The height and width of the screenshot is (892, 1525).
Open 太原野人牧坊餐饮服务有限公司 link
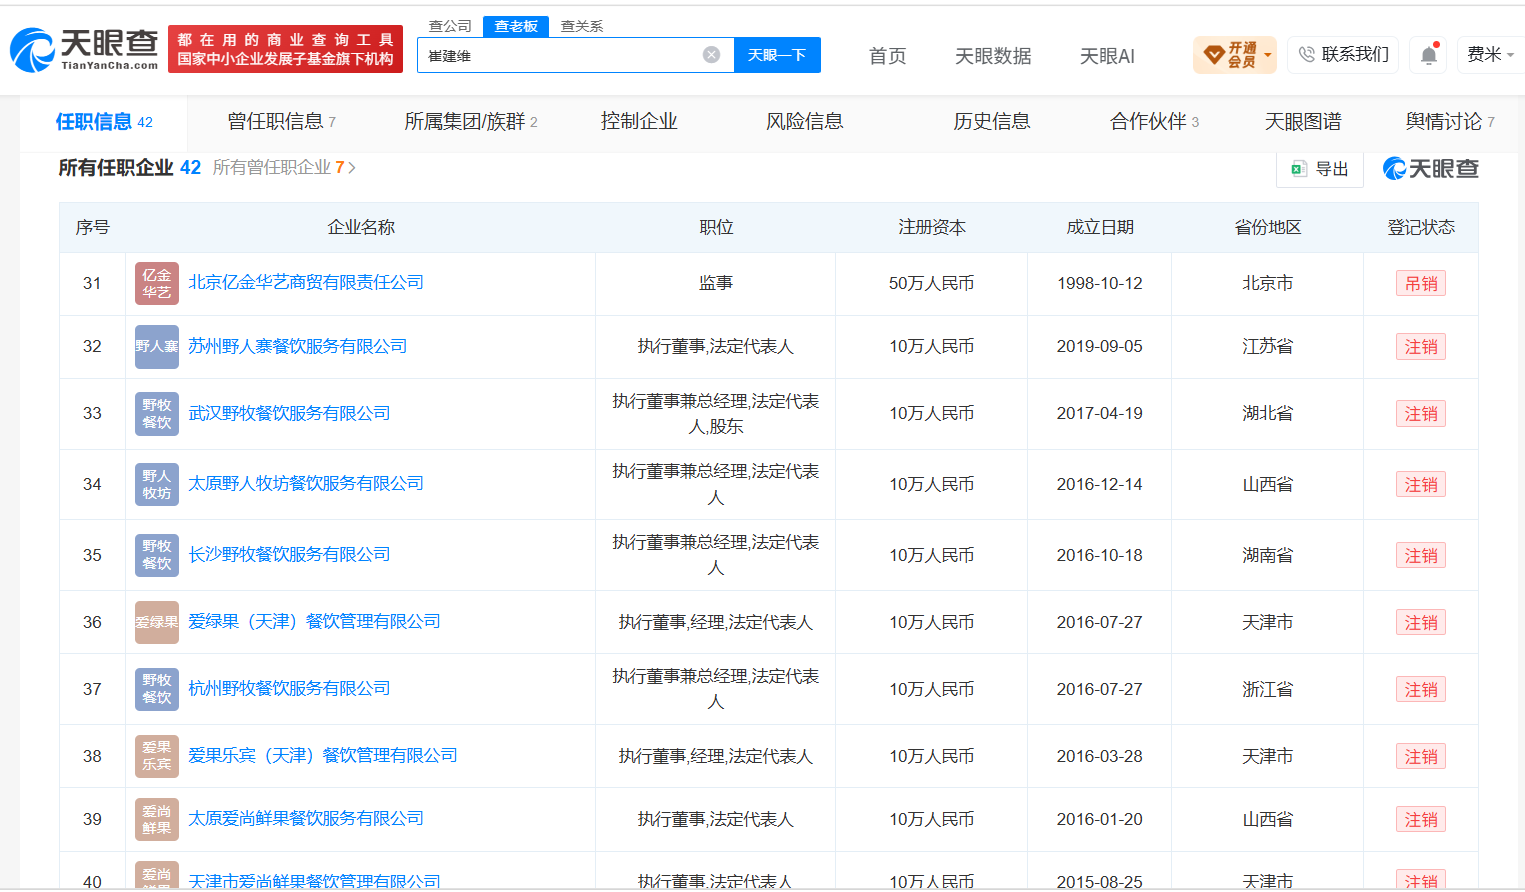click(306, 484)
